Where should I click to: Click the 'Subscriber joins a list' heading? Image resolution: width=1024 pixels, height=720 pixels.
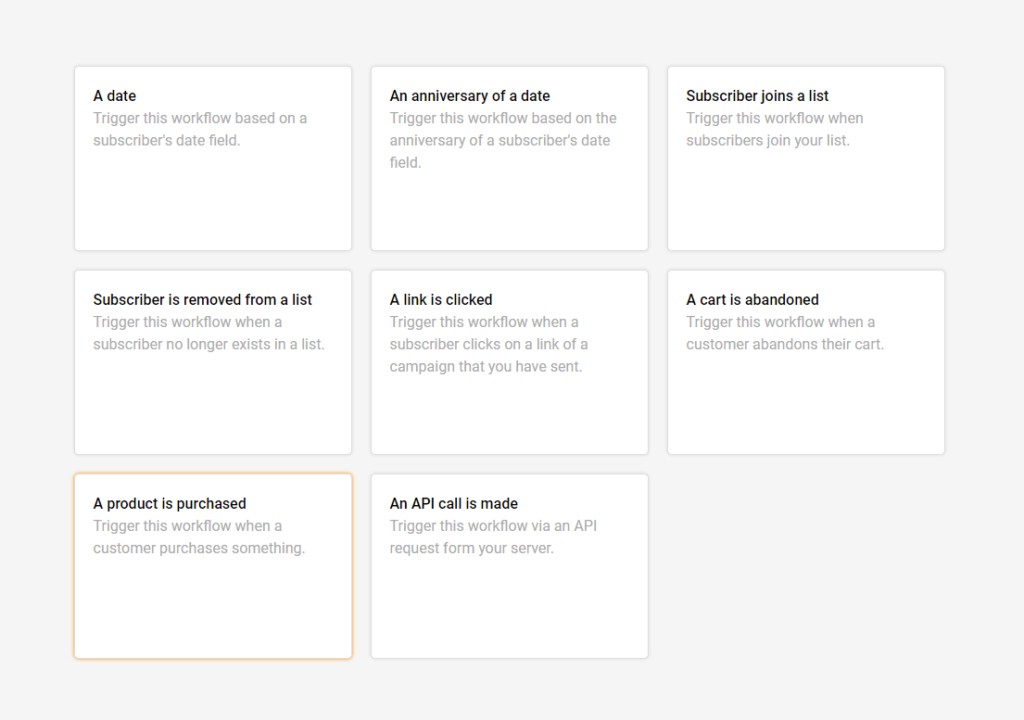click(x=757, y=96)
